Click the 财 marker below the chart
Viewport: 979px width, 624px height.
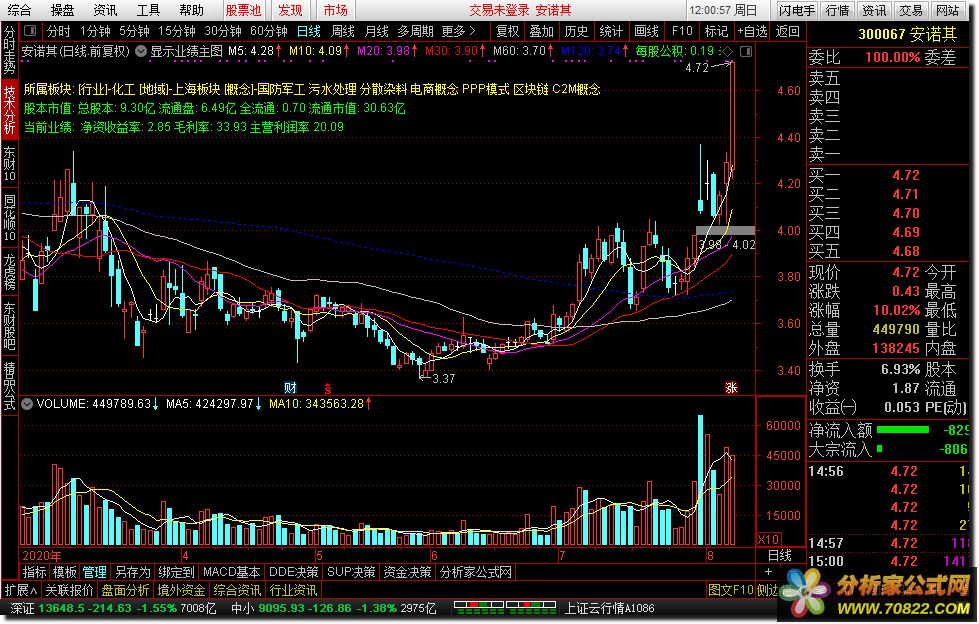[290, 387]
